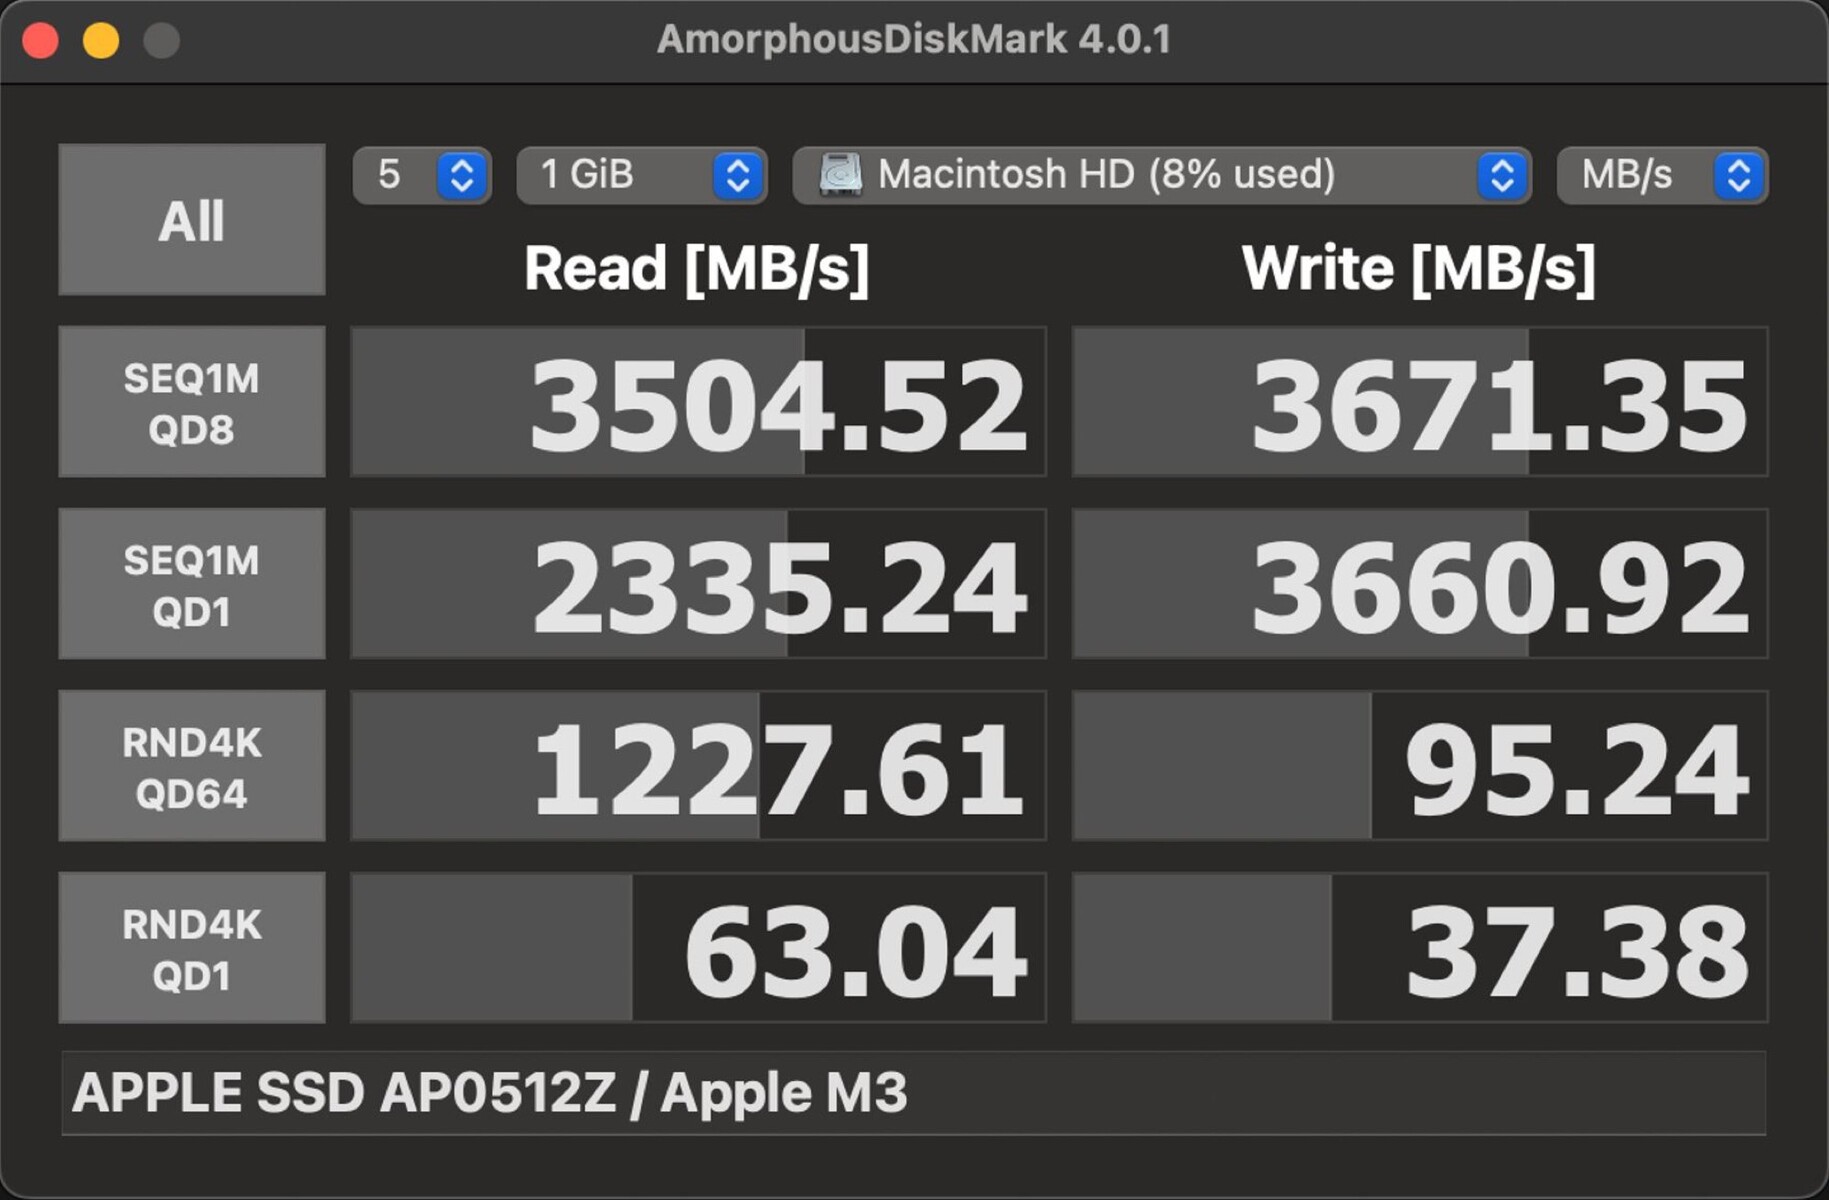Expand the 1 GiB test size dropdown

(x=620, y=176)
